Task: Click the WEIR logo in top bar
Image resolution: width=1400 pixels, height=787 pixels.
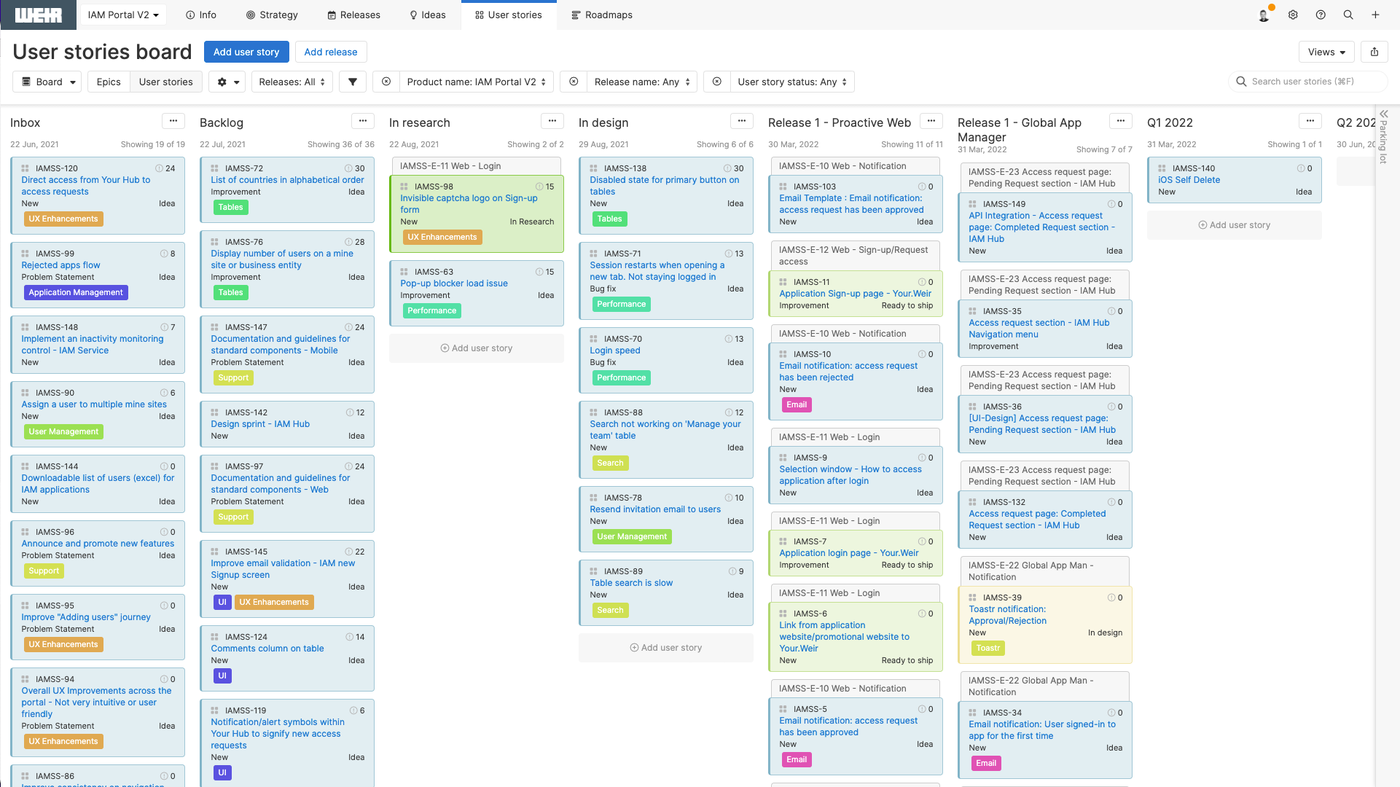Action: point(39,15)
